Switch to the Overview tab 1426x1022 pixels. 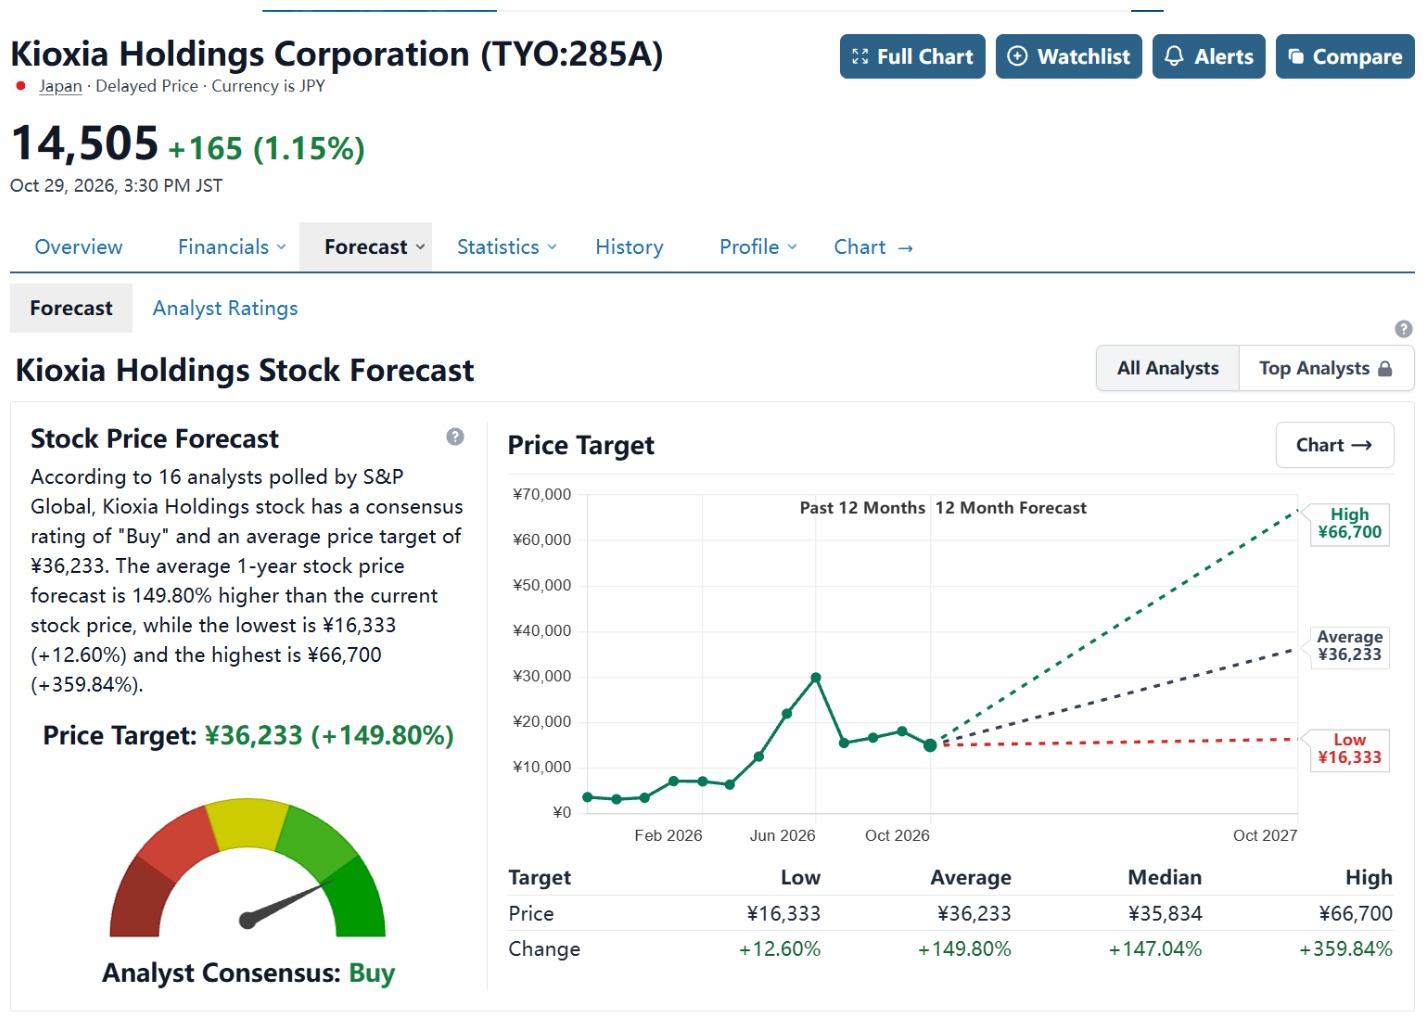click(x=78, y=247)
